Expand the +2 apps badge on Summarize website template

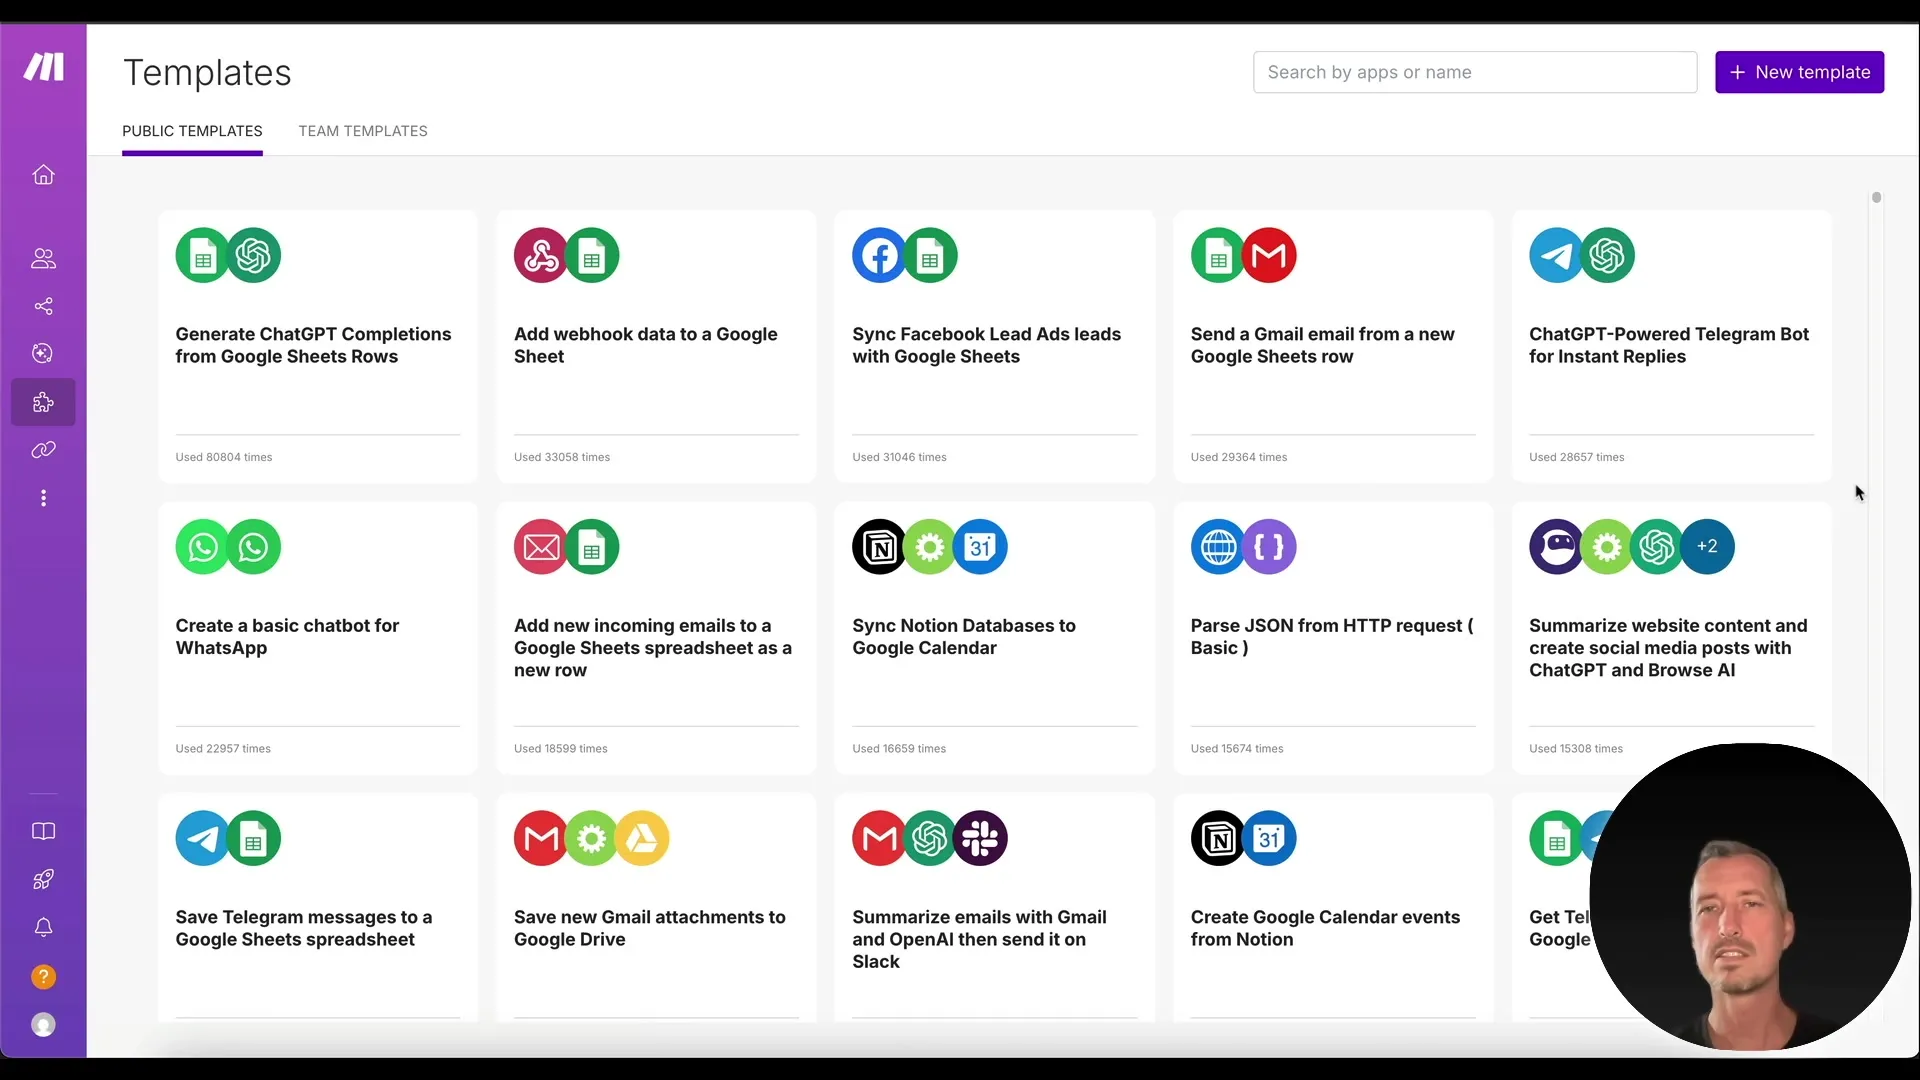(1708, 546)
